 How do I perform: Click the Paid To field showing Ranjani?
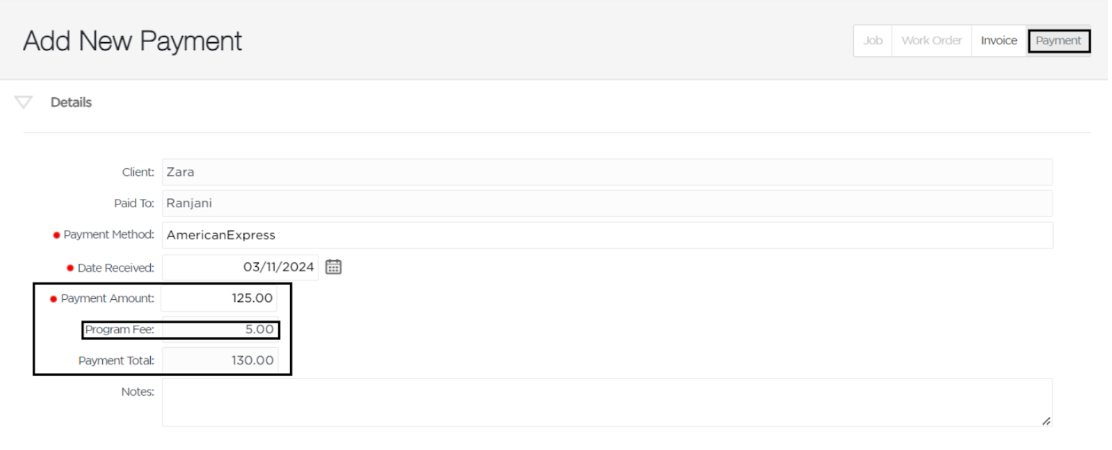click(x=607, y=203)
